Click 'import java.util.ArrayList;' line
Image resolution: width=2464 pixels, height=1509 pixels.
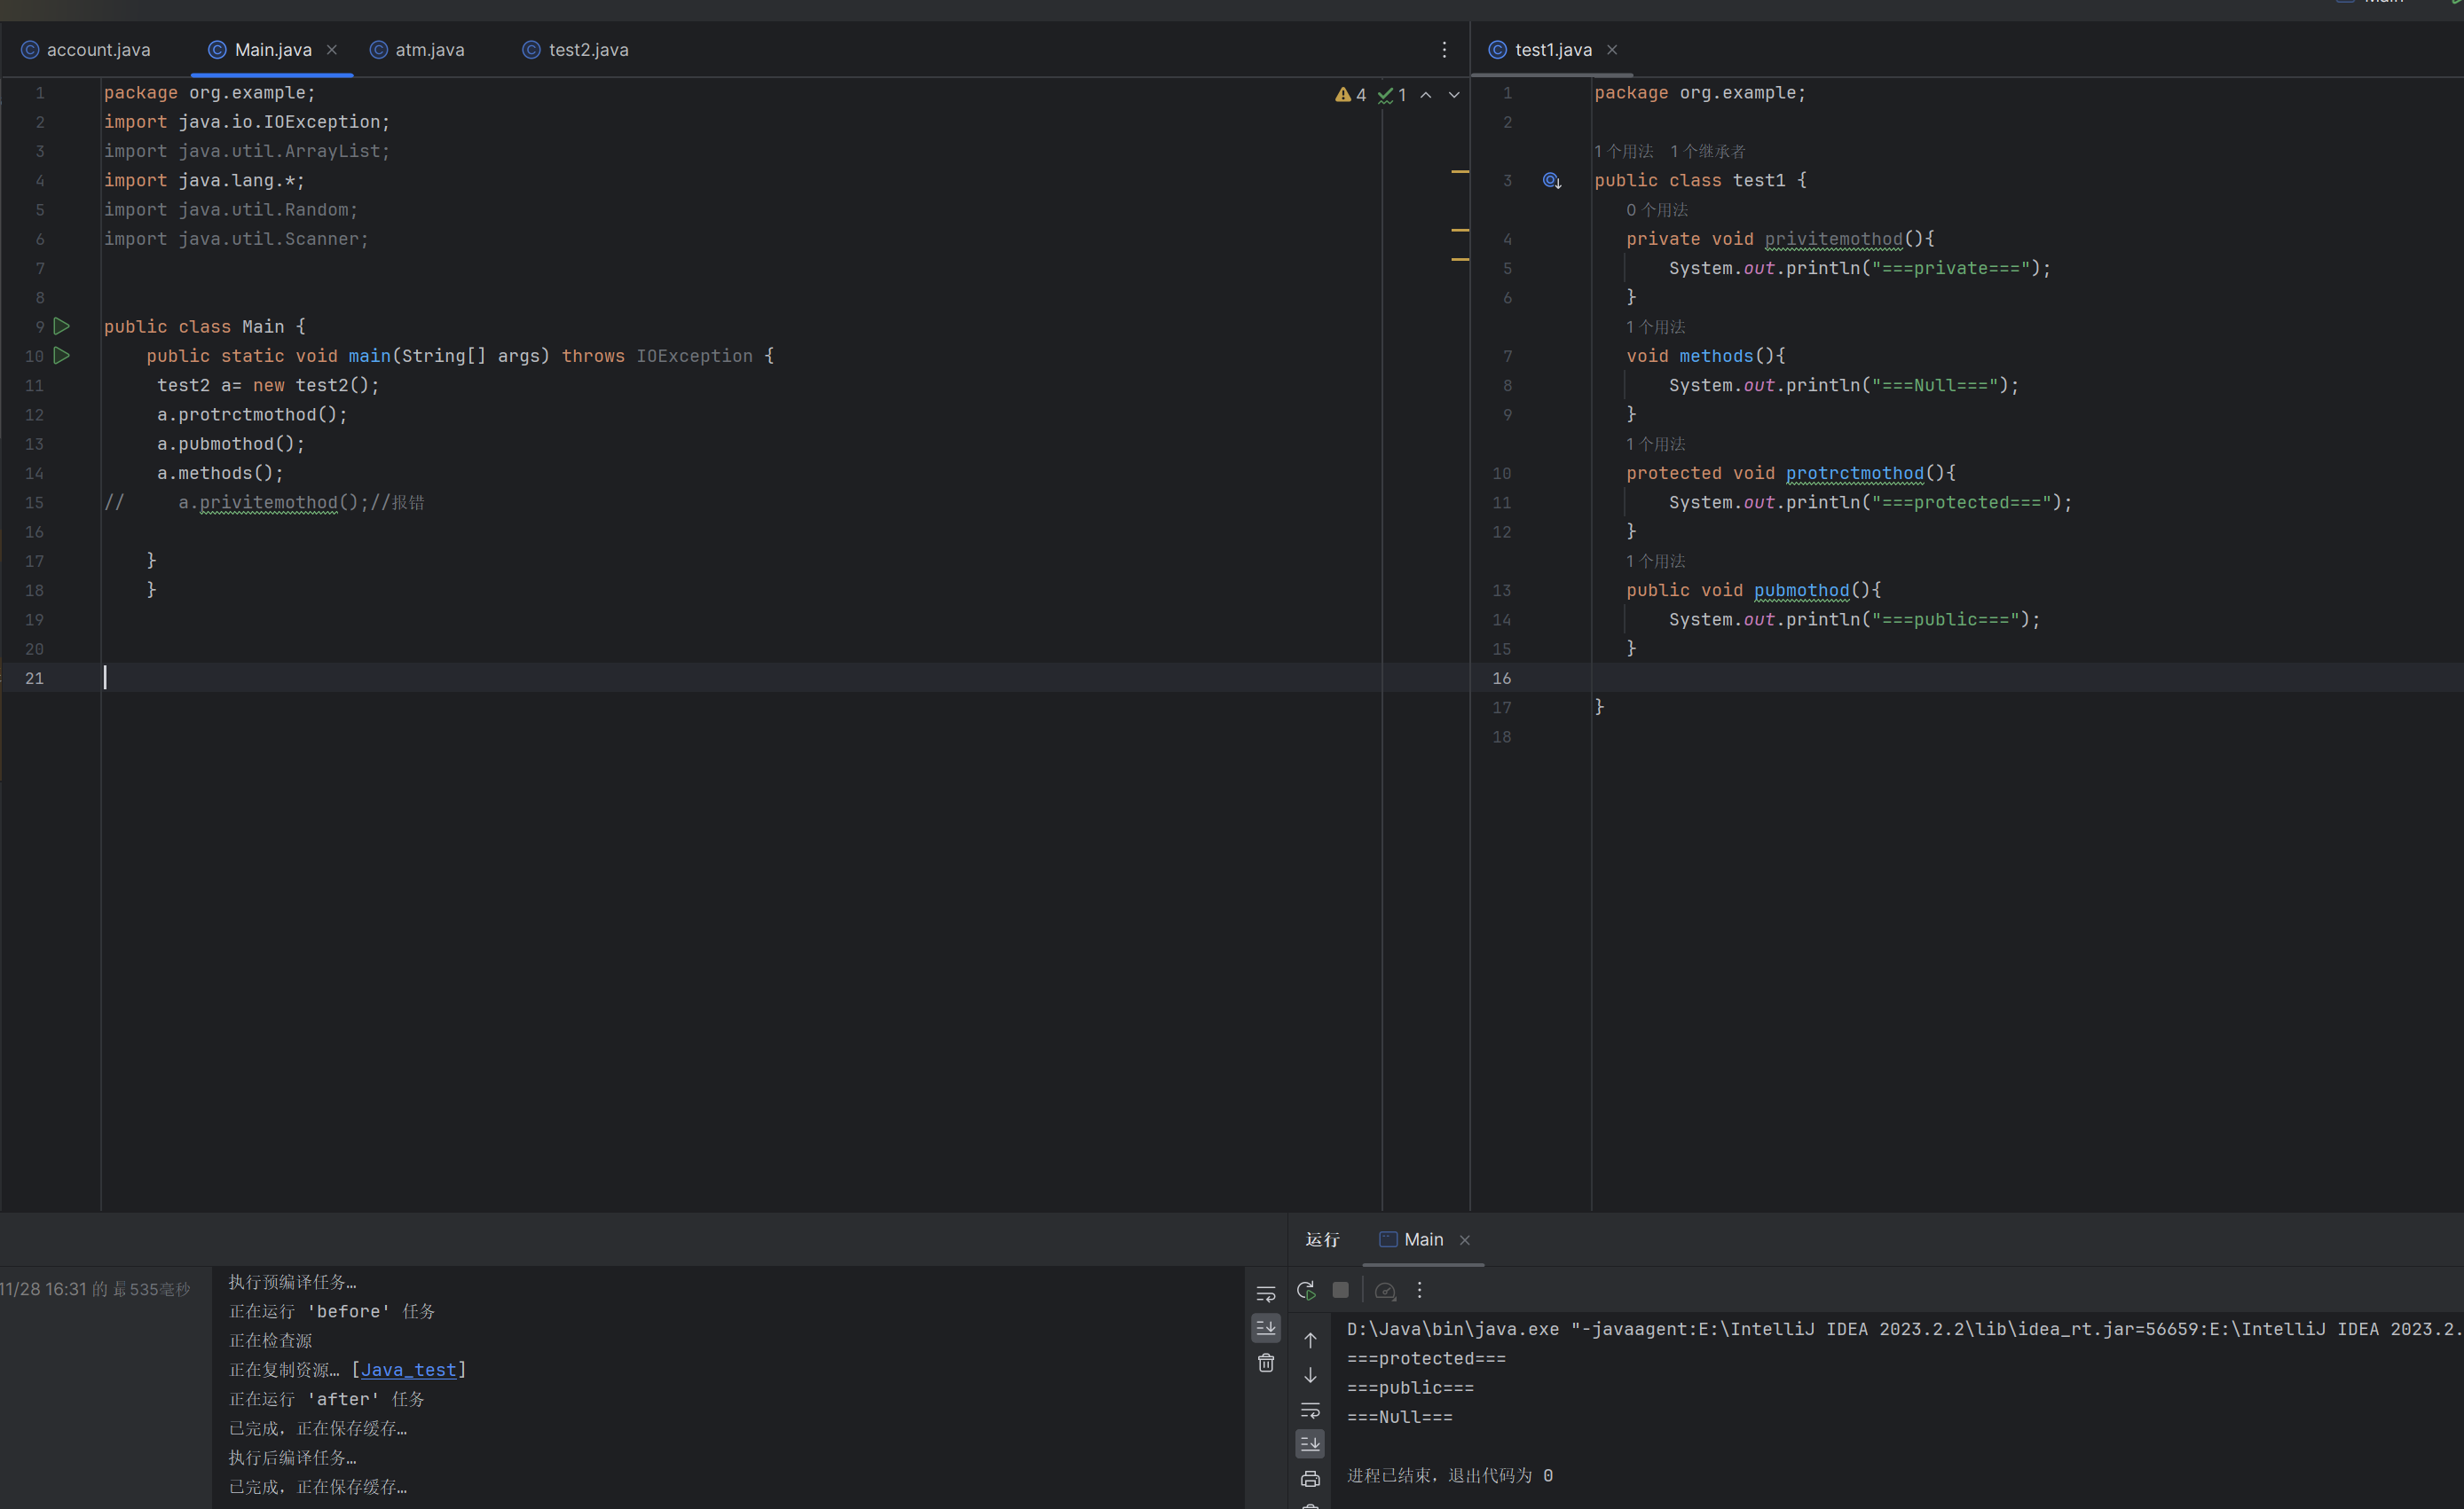[247, 151]
